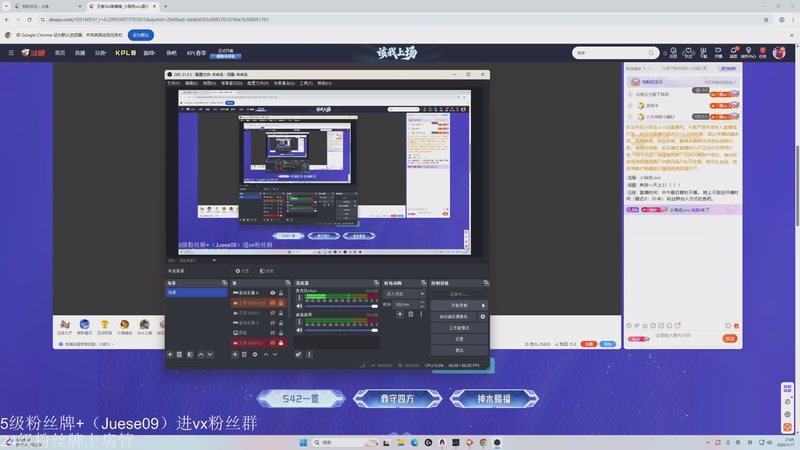Remove selected scene with Scenes trash icon
The width and height of the screenshot is (800, 450).
180,355
